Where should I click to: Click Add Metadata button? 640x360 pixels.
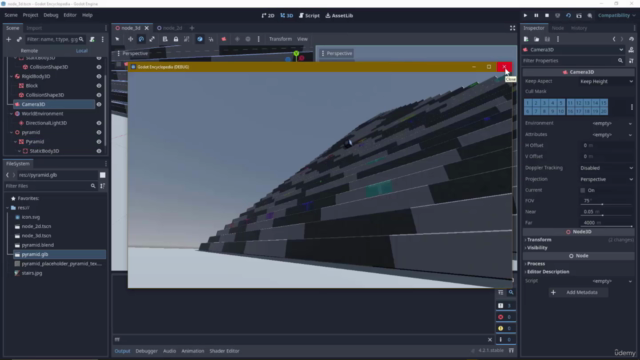(577, 292)
